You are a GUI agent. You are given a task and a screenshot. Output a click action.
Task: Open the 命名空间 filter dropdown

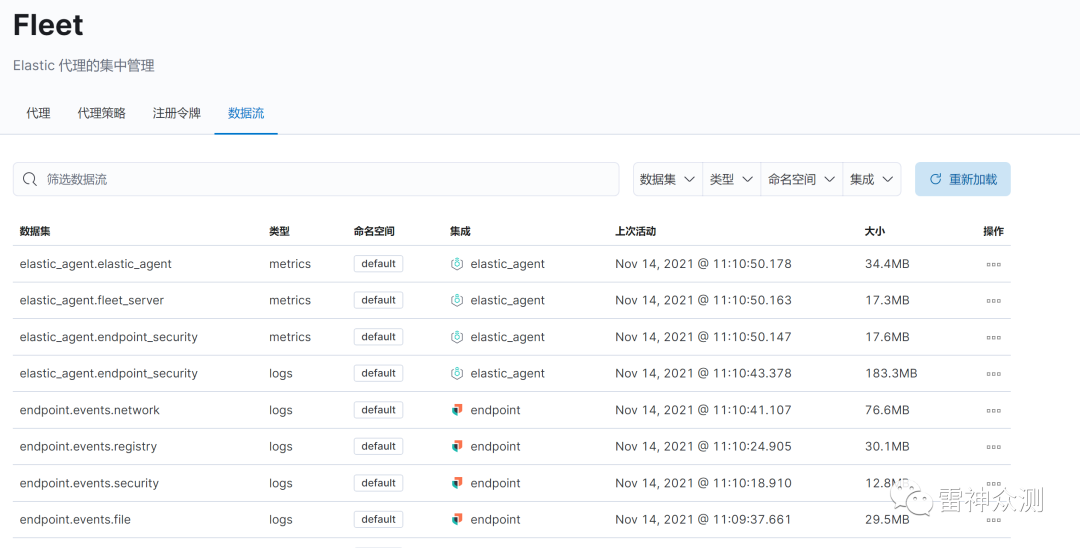(x=802, y=179)
